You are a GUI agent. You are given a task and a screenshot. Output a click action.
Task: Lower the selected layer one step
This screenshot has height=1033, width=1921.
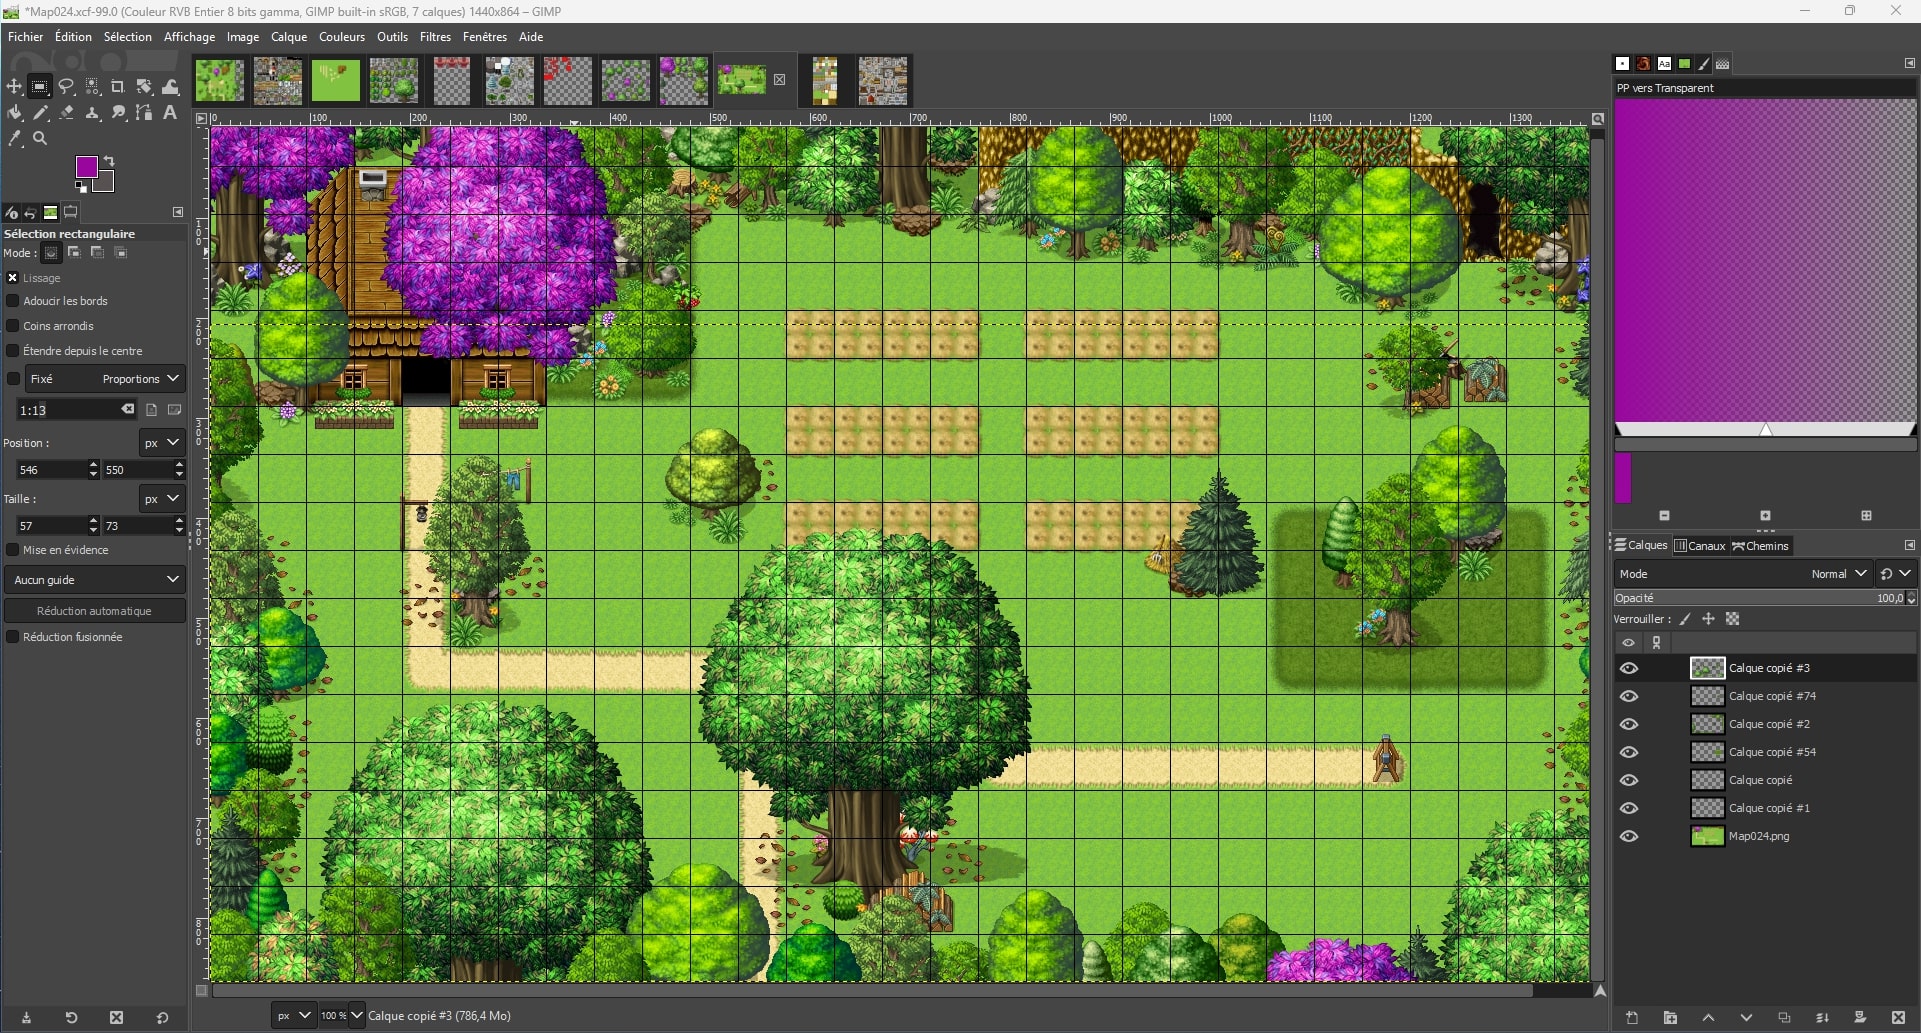(x=1746, y=1018)
